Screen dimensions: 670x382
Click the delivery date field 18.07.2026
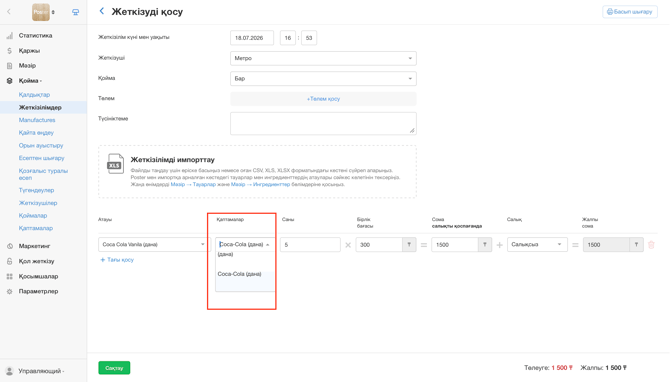pyautogui.click(x=252, y=38)
